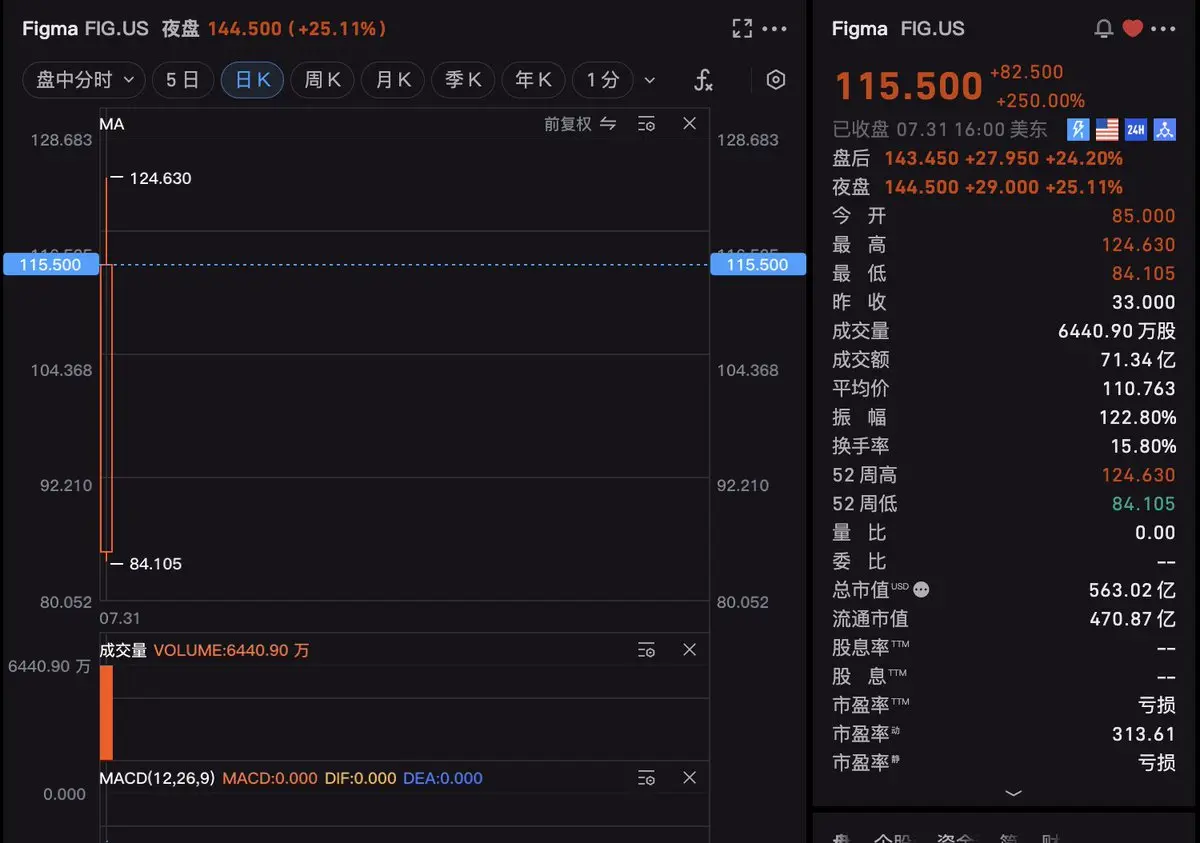Viewport: 1200px width, 843px height.
Task: Click the blue lightning real-time quote icon
Action: [1078, 129]
